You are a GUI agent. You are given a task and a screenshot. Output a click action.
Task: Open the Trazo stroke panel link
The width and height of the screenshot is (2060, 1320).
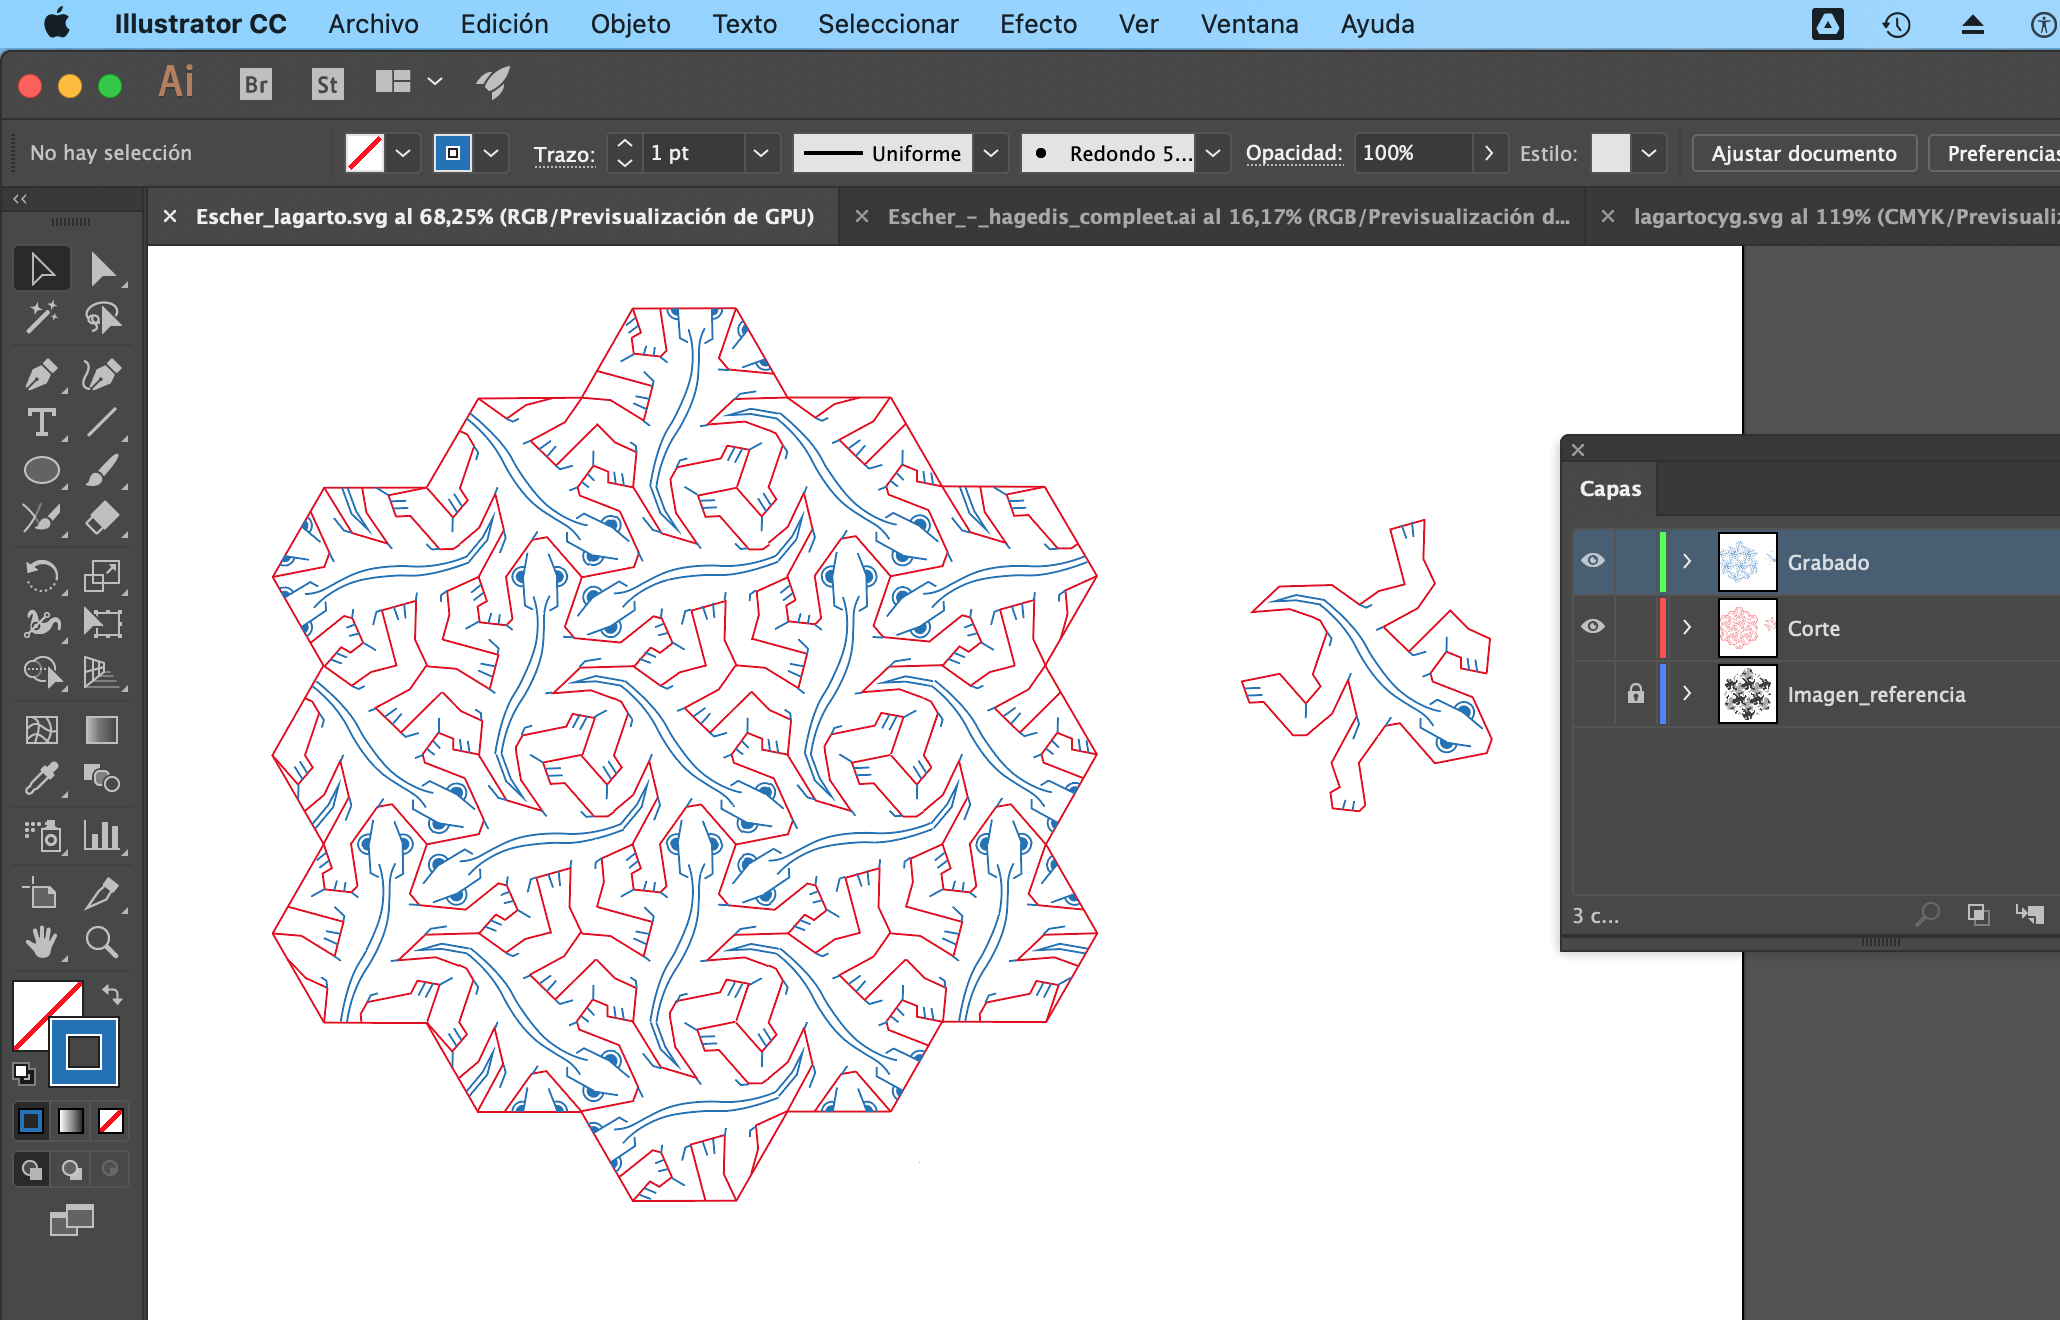(x=564, y=154)
